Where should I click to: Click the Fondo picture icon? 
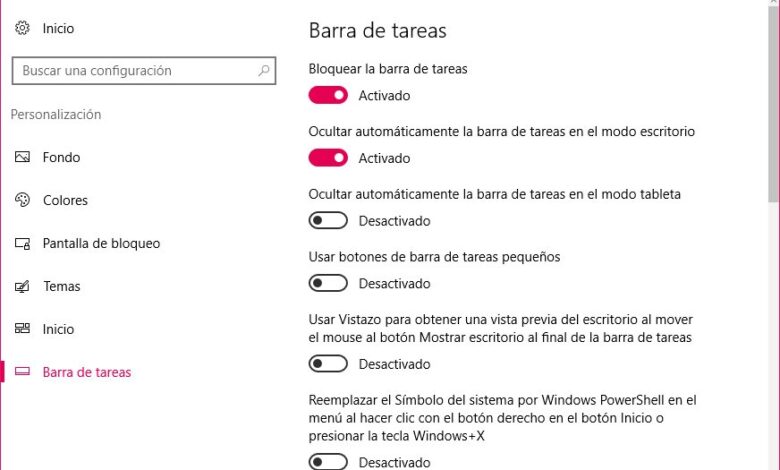[22, 157]
